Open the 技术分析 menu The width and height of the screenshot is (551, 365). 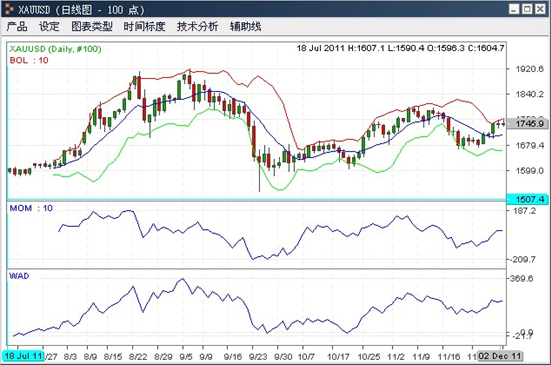click(x=197, y=26)
